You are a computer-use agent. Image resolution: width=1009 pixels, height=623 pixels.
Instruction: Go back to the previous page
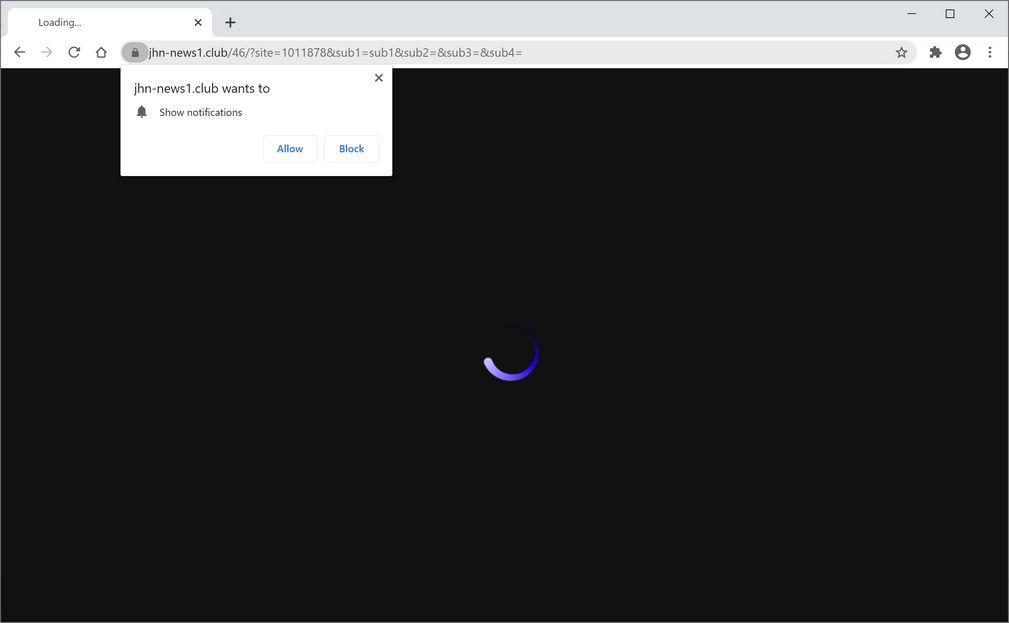tap(20, 52)
